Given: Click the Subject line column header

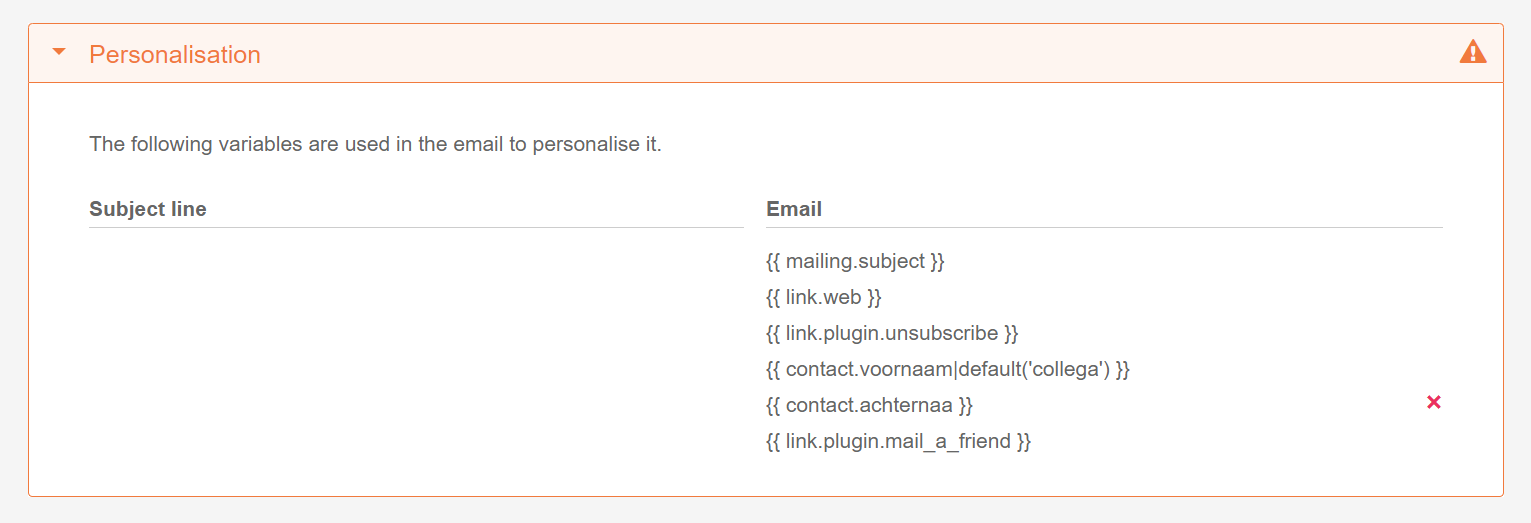Looking at the screenshot, I should [148, 209].
